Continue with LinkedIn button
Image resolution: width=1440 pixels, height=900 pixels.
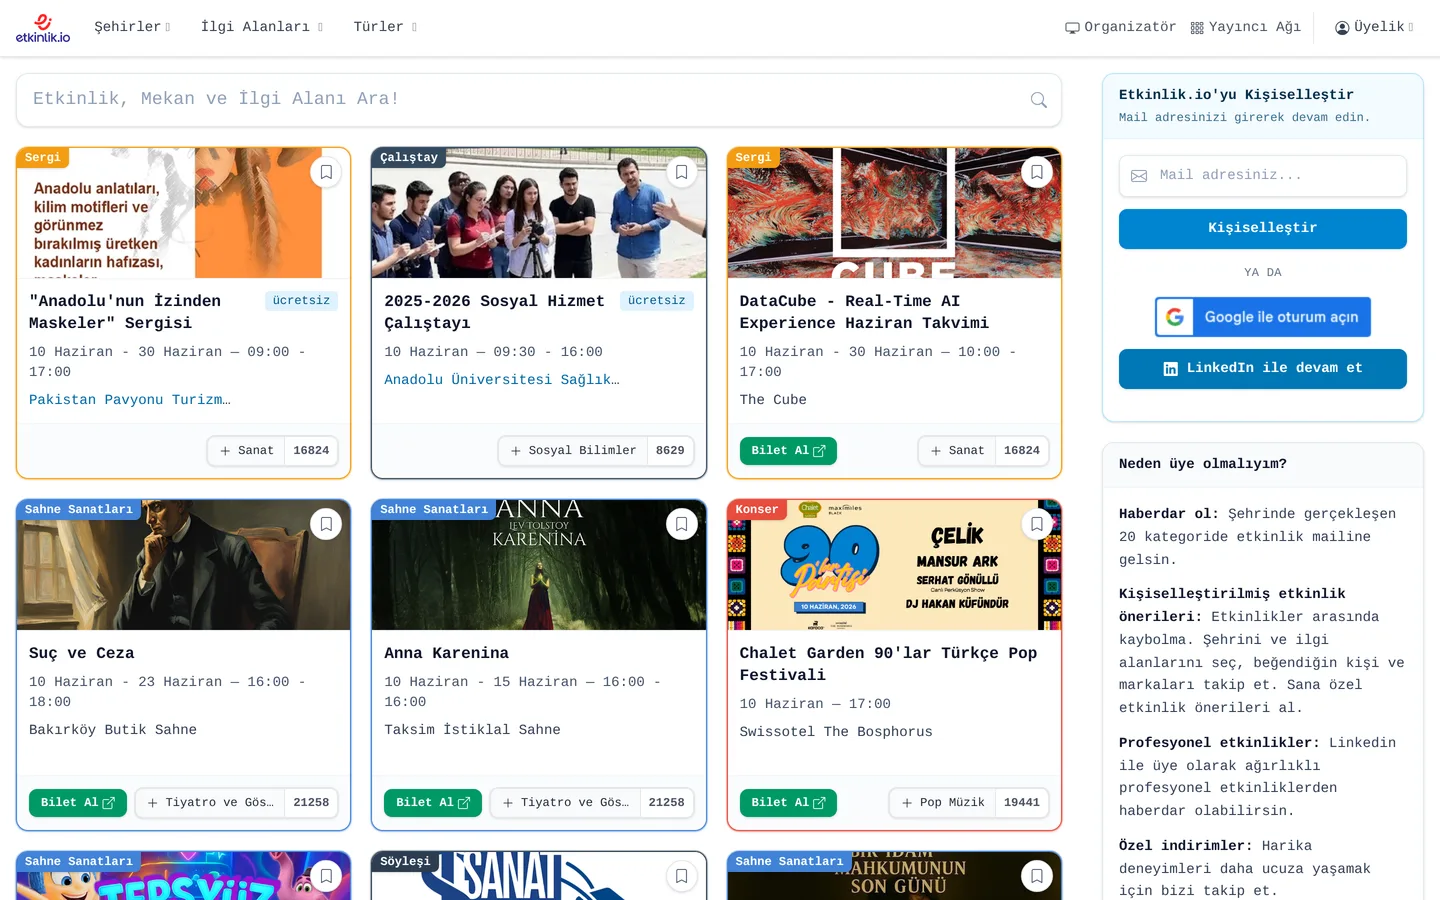pyautogui.click(x=1262, y=368)
